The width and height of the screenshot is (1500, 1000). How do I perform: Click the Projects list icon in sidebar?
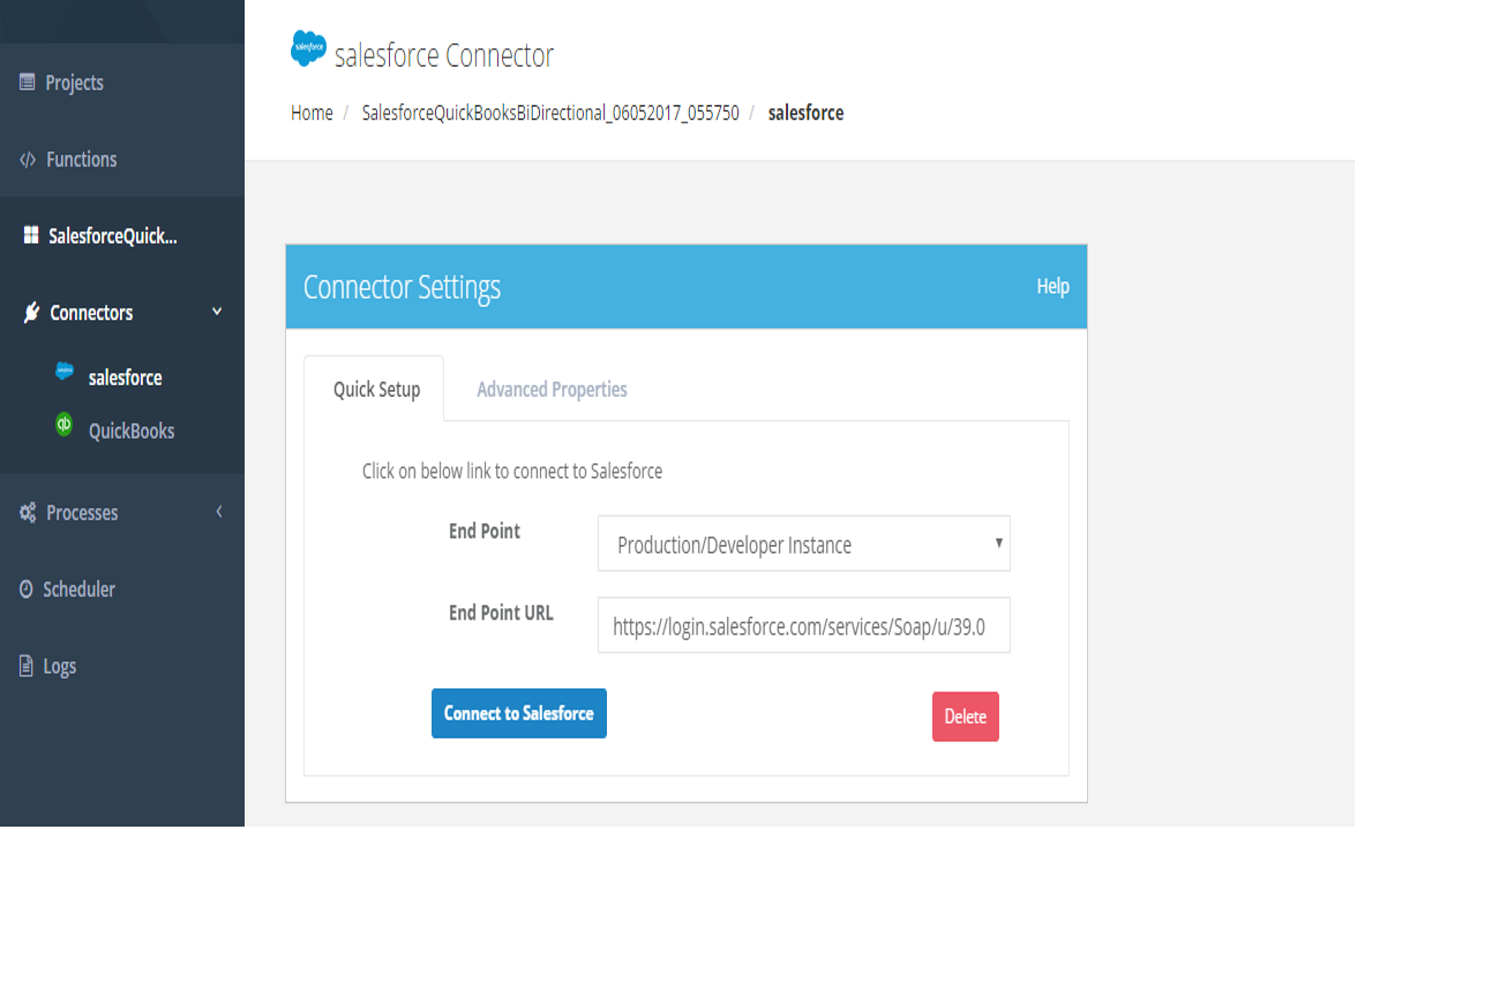click(x=27, y=82)
